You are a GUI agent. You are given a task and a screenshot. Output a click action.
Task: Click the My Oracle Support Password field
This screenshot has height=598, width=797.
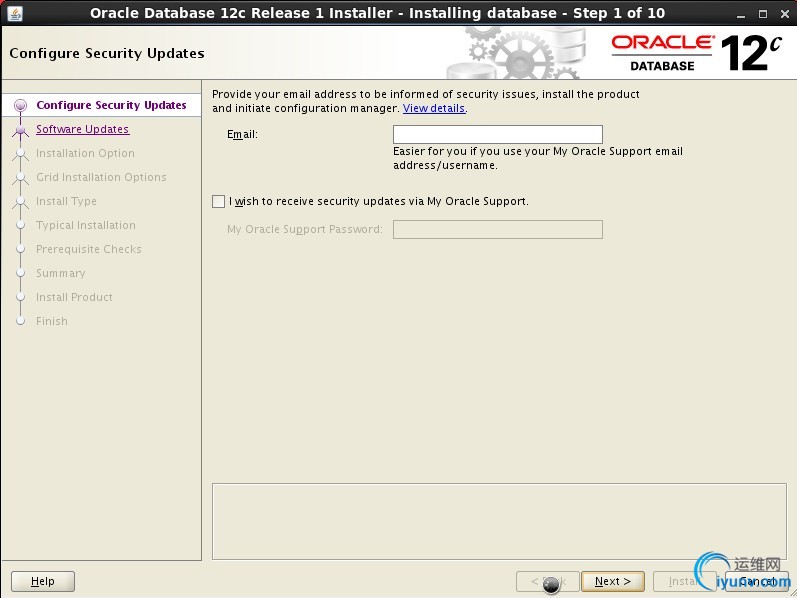click(498, 229)
